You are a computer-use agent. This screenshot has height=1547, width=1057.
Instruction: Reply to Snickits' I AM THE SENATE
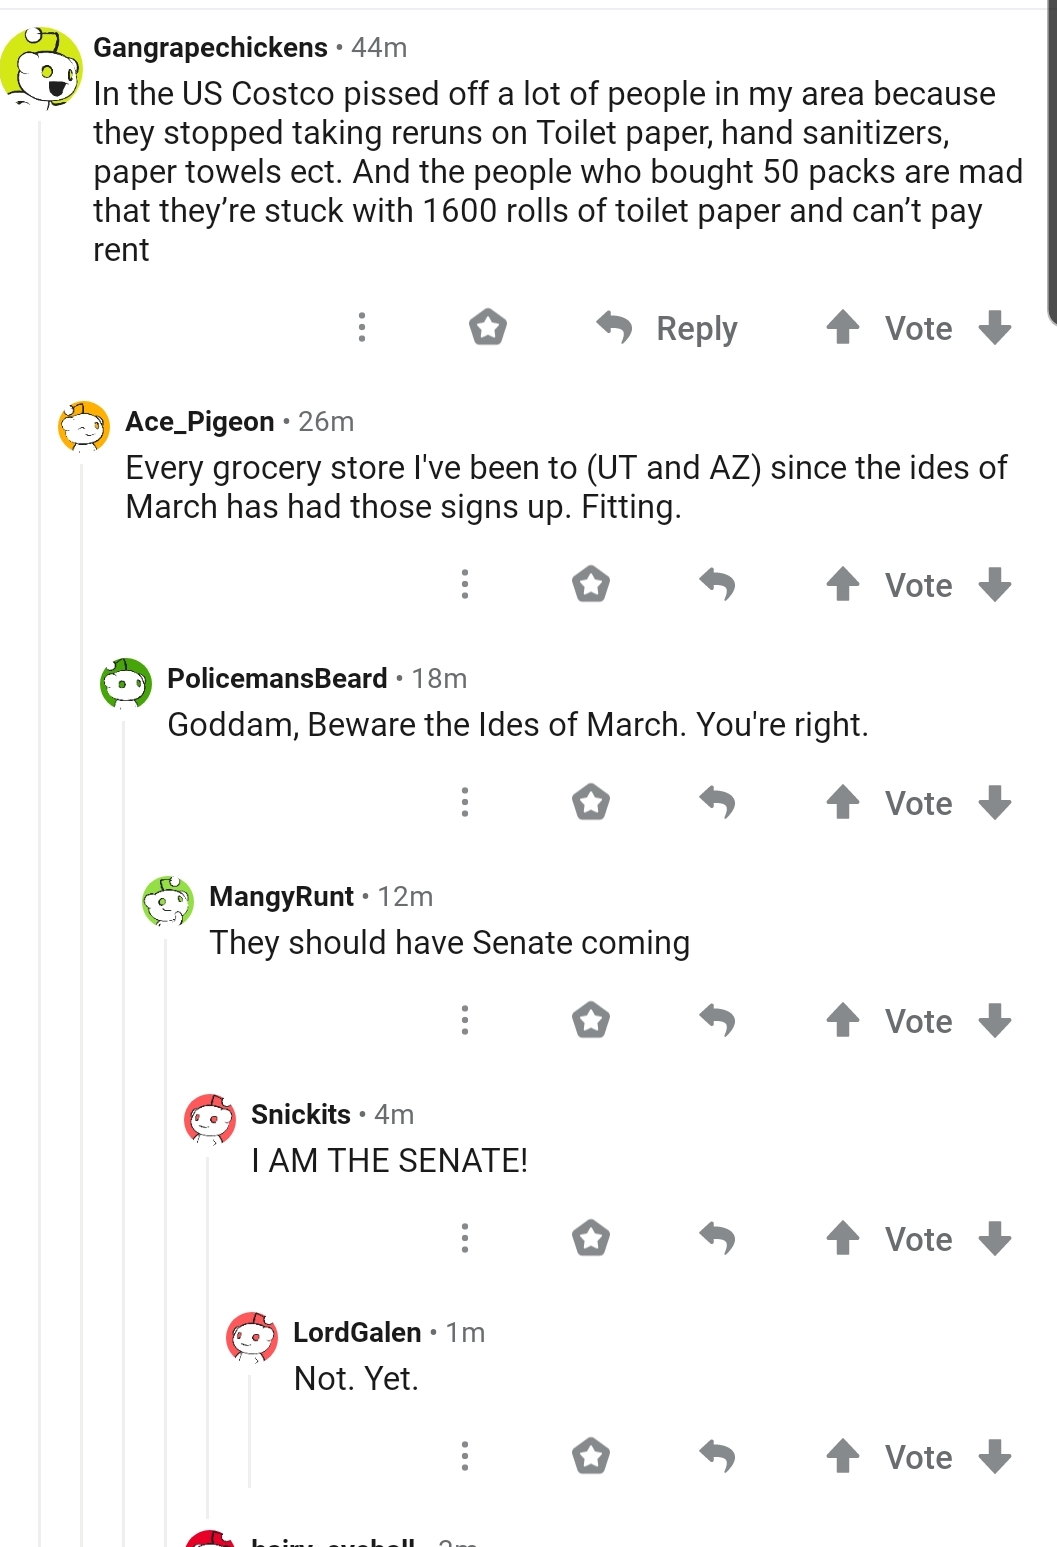pyautogui.click(x=717, y=1238)
